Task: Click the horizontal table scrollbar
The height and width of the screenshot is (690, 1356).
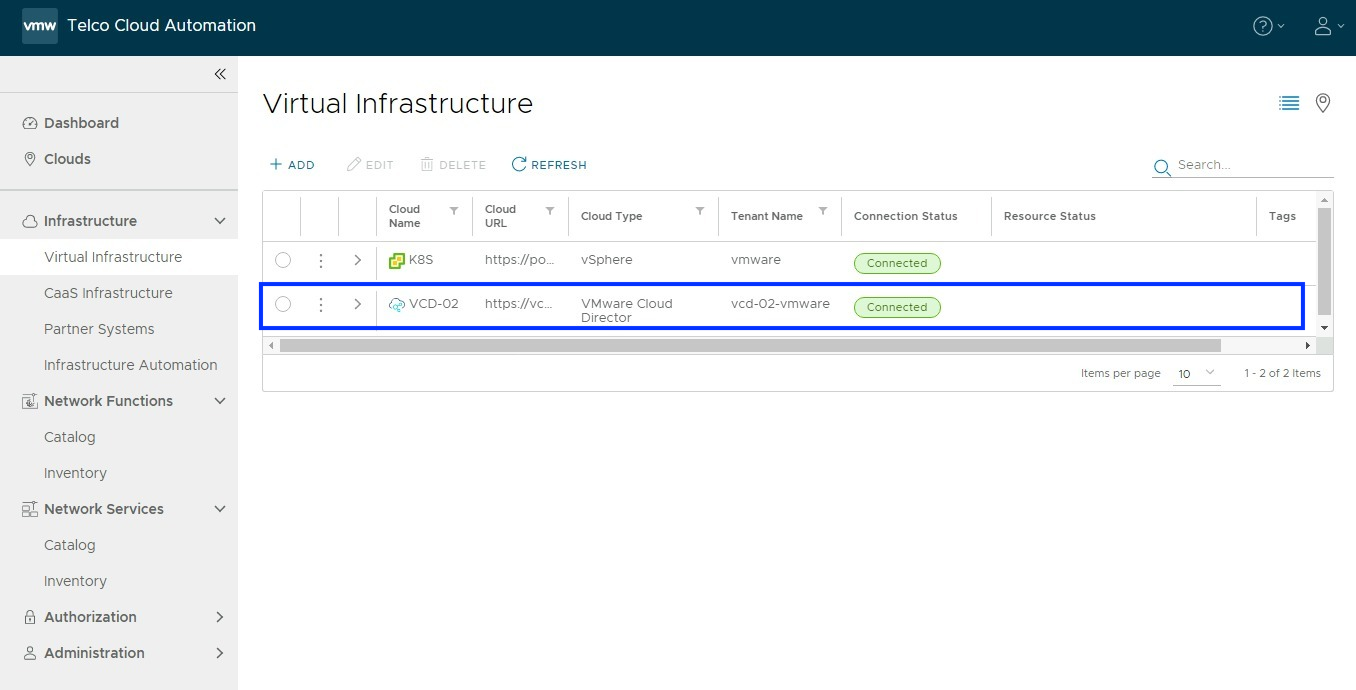Action: coord(750,345)
